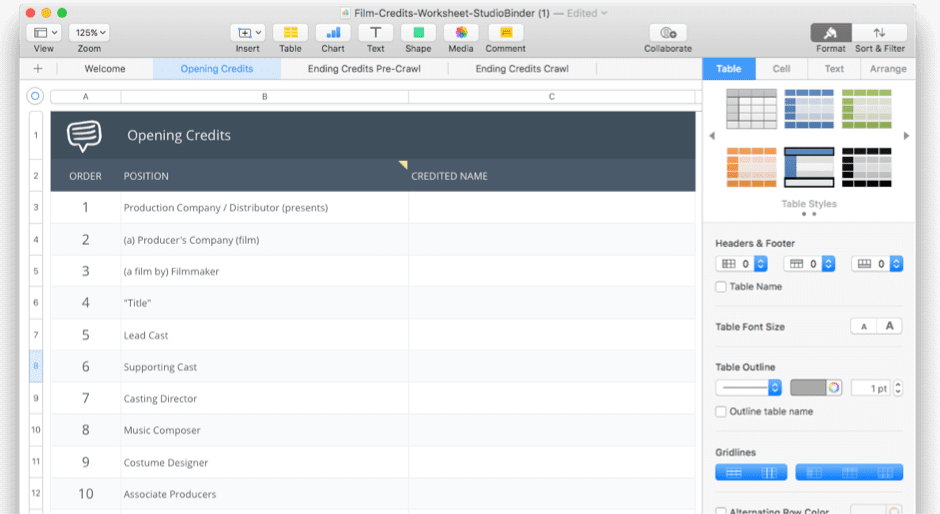Change header rows count stepper
The width and height of the screenshot is (940, 514).
click(x=828, y=264)
